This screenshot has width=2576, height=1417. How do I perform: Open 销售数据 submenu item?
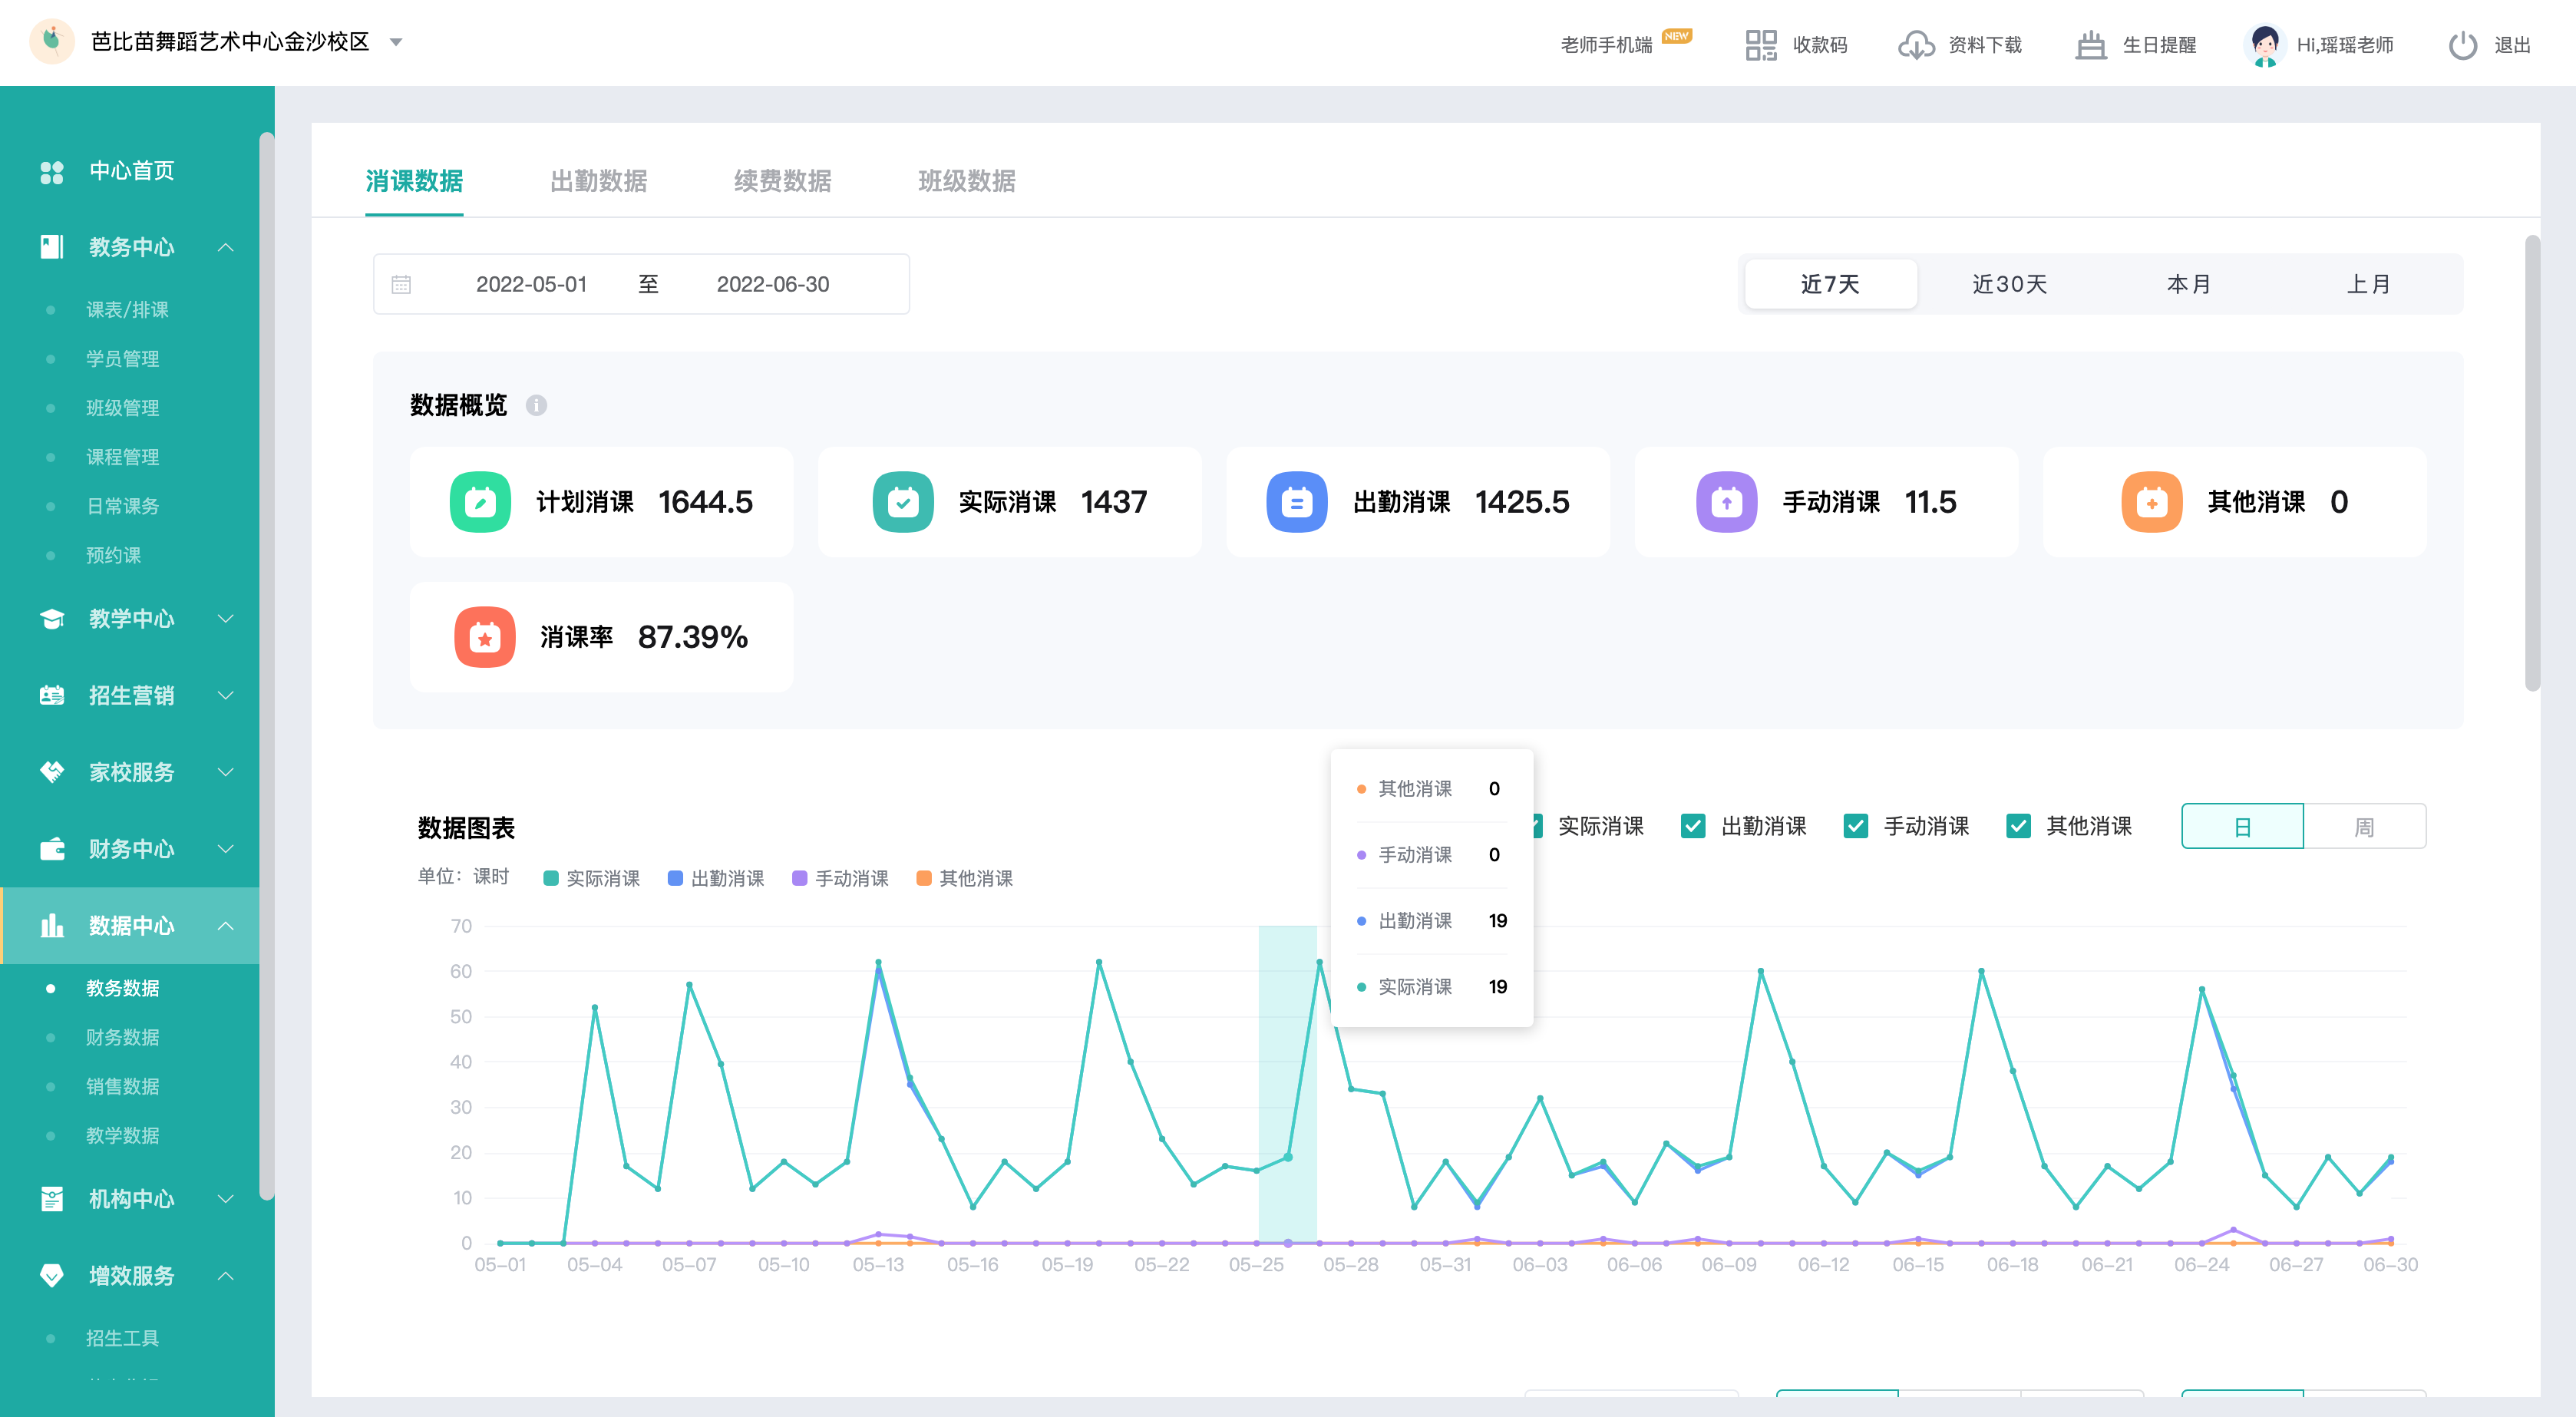pos(122,1086)
